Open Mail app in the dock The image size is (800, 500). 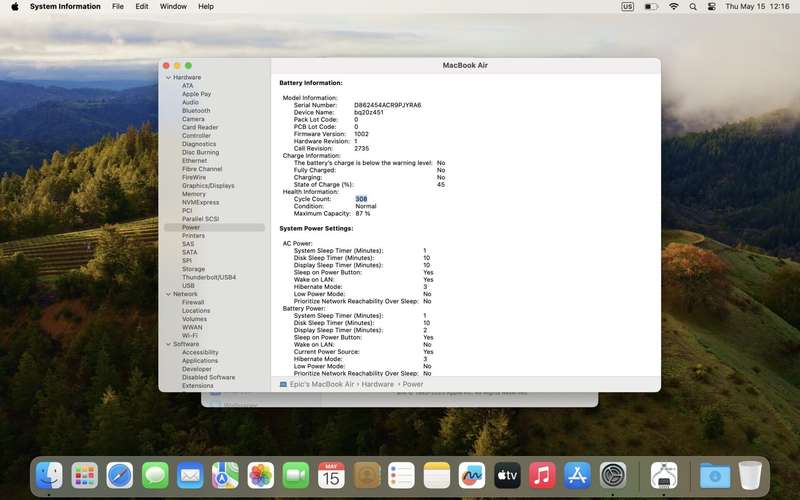(190, 476)
